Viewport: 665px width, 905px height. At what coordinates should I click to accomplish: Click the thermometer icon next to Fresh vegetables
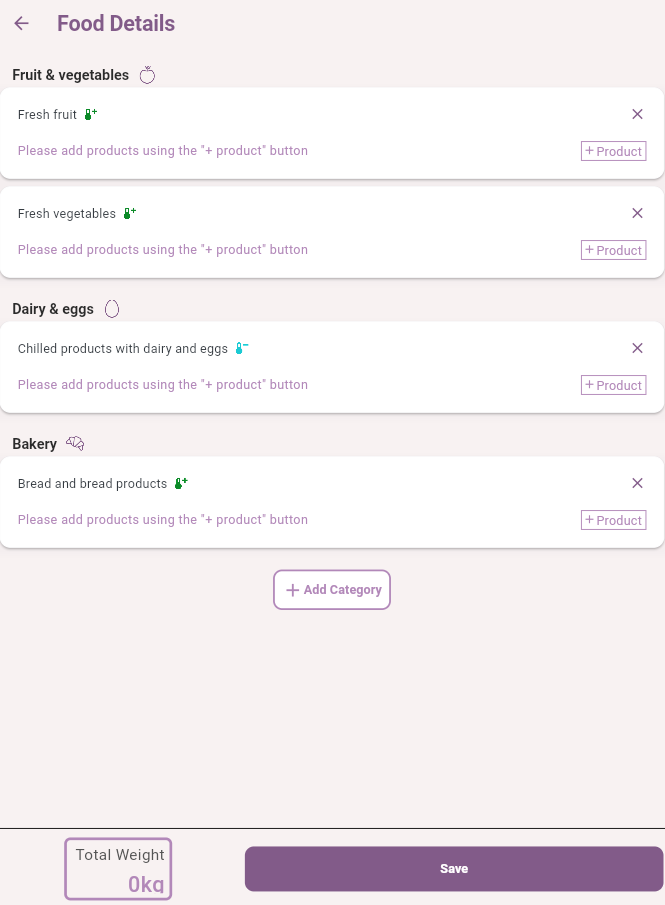129,214
